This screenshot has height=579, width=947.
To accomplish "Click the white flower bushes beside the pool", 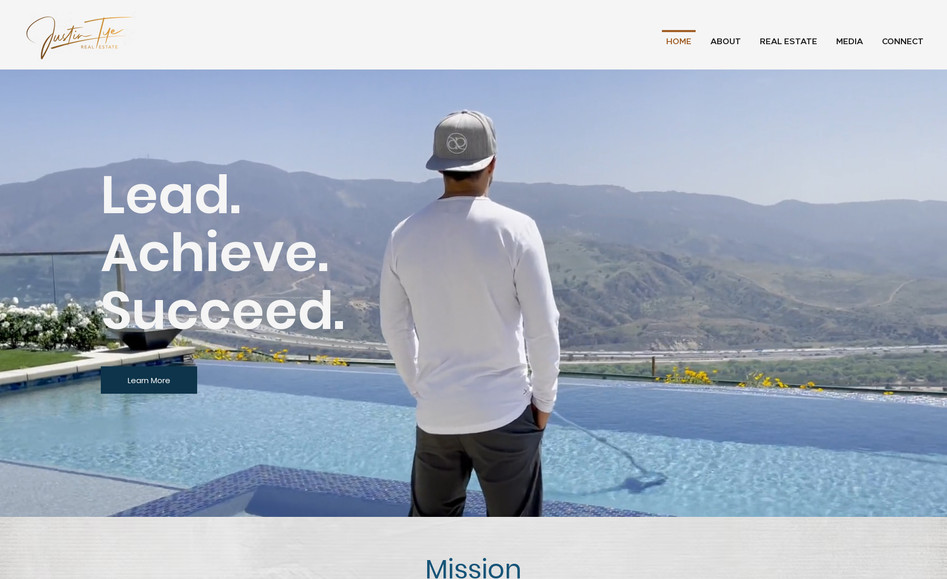I will pyautogui.click(x=51, y=324).
